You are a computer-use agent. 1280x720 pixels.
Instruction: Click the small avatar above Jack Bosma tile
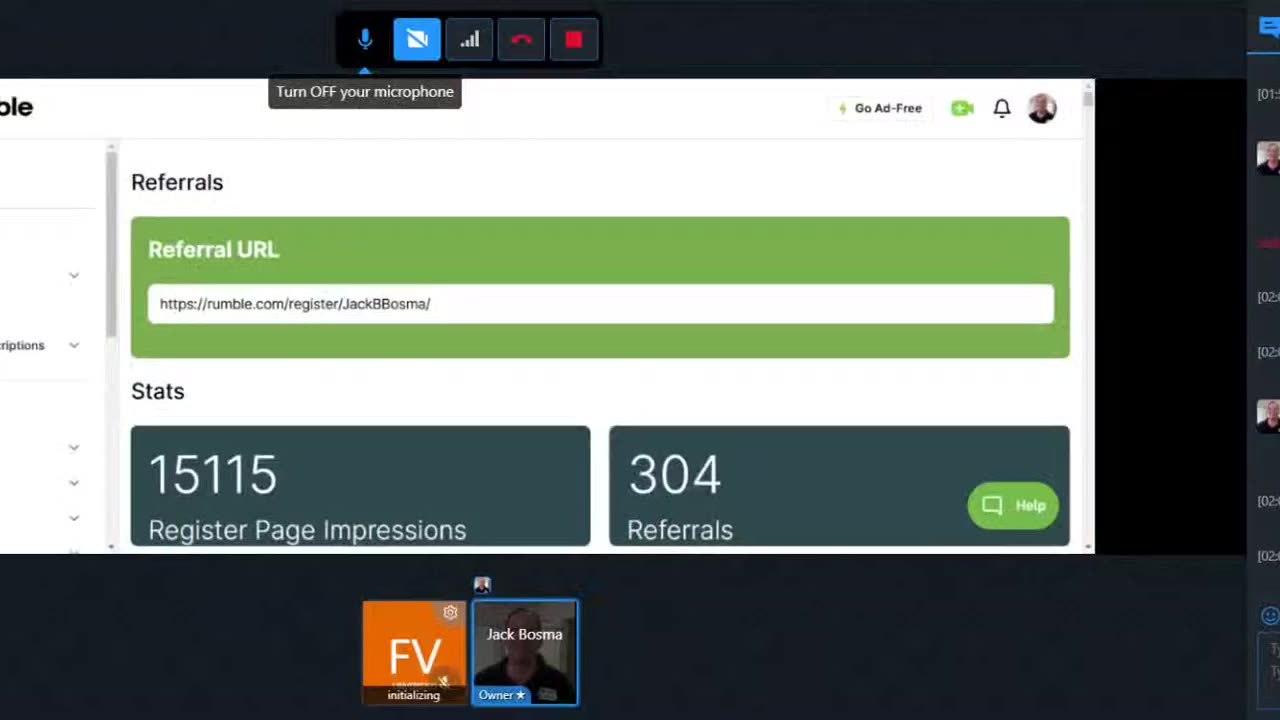click(482, 585)
